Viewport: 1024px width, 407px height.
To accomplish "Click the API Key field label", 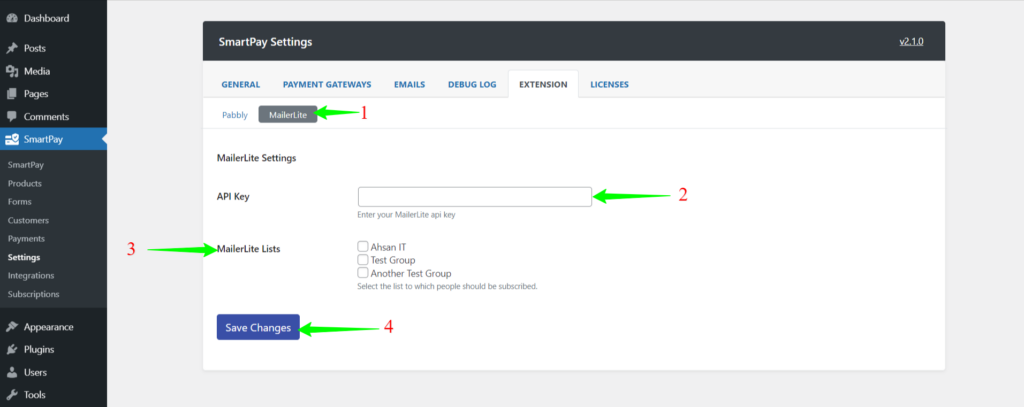I will 233,197.
